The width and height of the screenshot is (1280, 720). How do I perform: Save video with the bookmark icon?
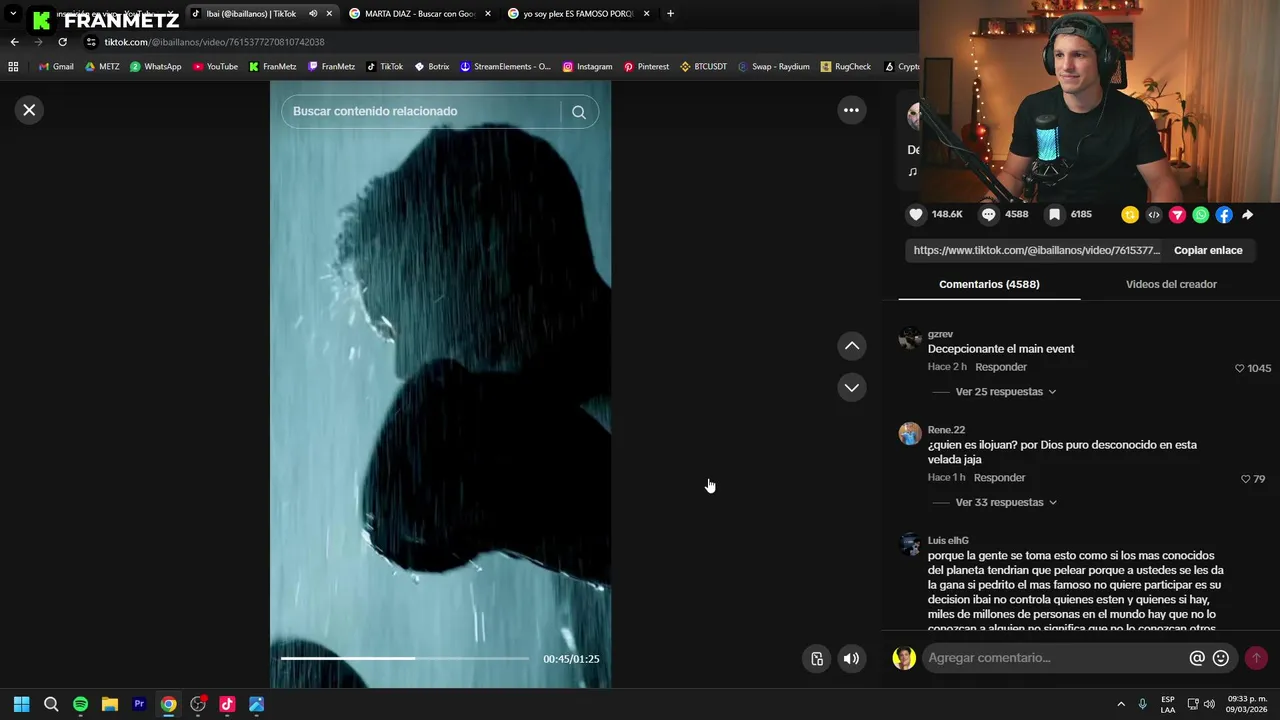pos(1054,214)
